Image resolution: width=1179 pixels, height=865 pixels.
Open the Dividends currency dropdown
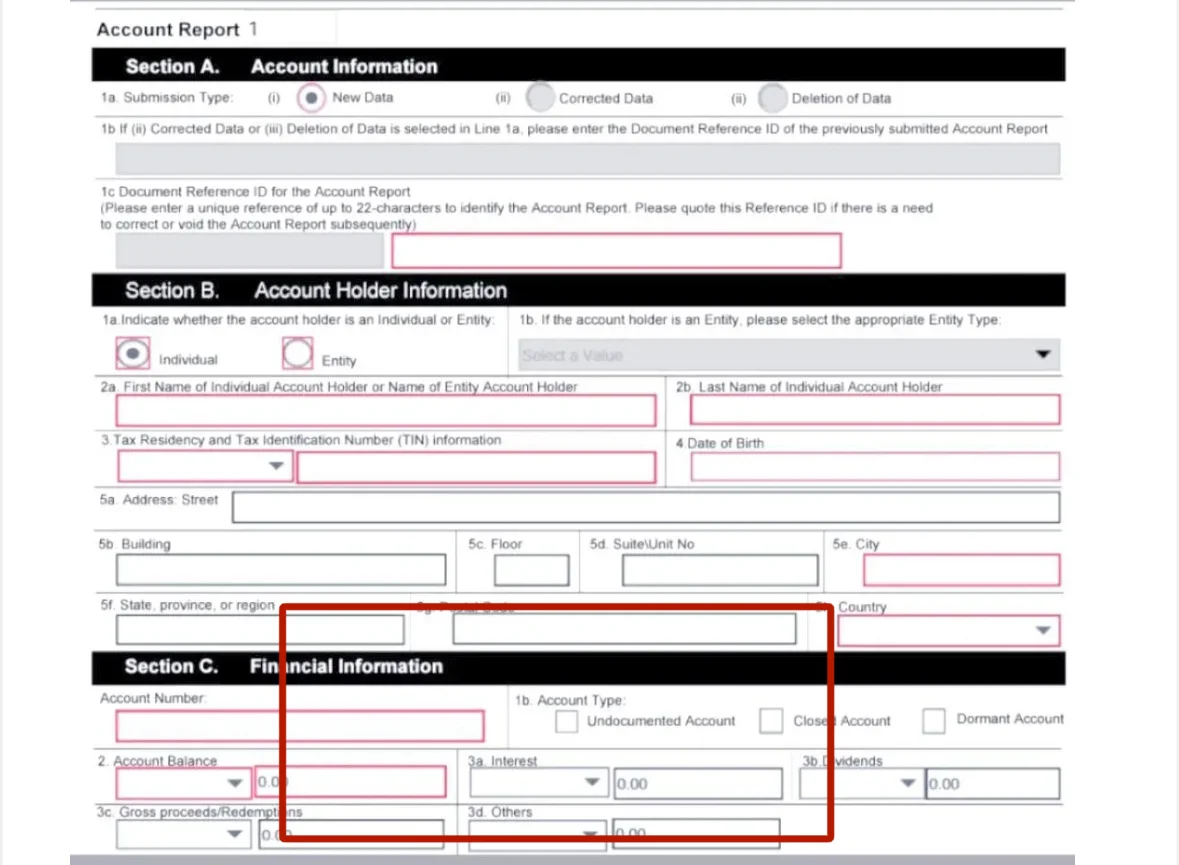point(861,783)
